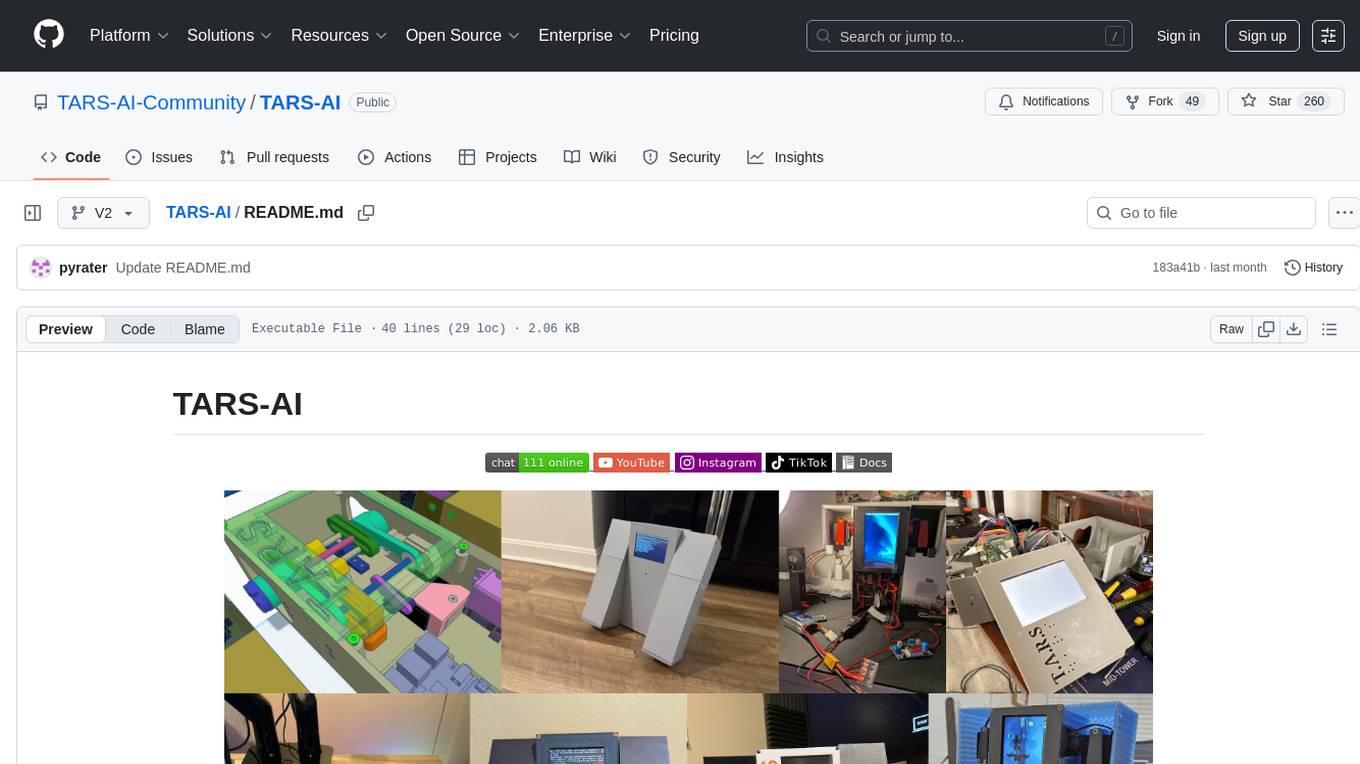Open the README outline icon
1360x764 pixels.
point(1329,329)
